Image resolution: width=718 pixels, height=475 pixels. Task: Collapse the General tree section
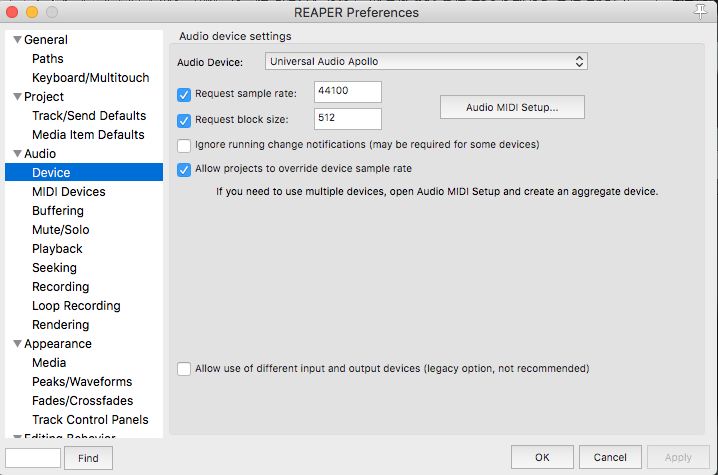tap(16, 40)
